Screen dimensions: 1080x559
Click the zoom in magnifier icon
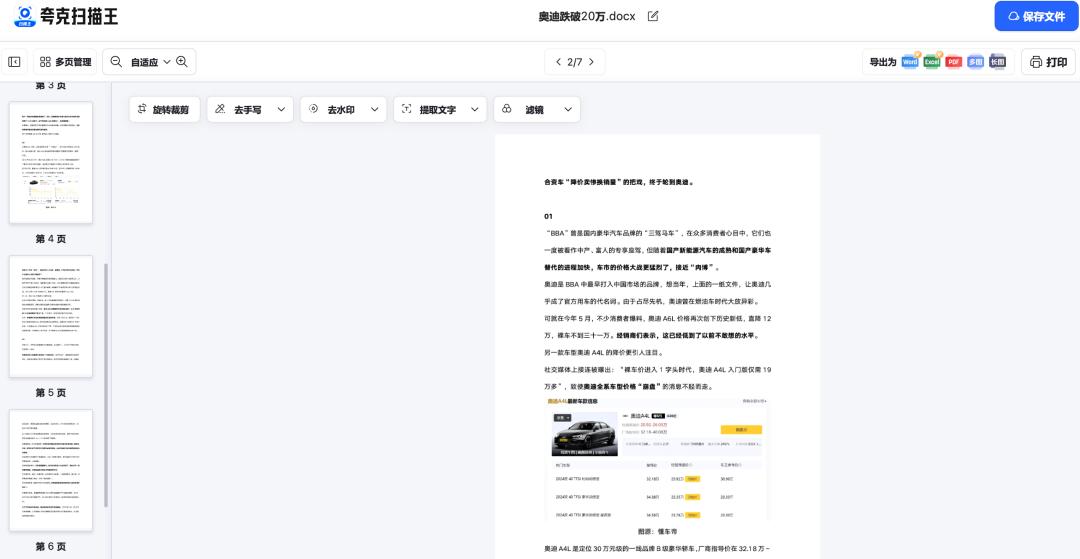click(x=182, y=62)
